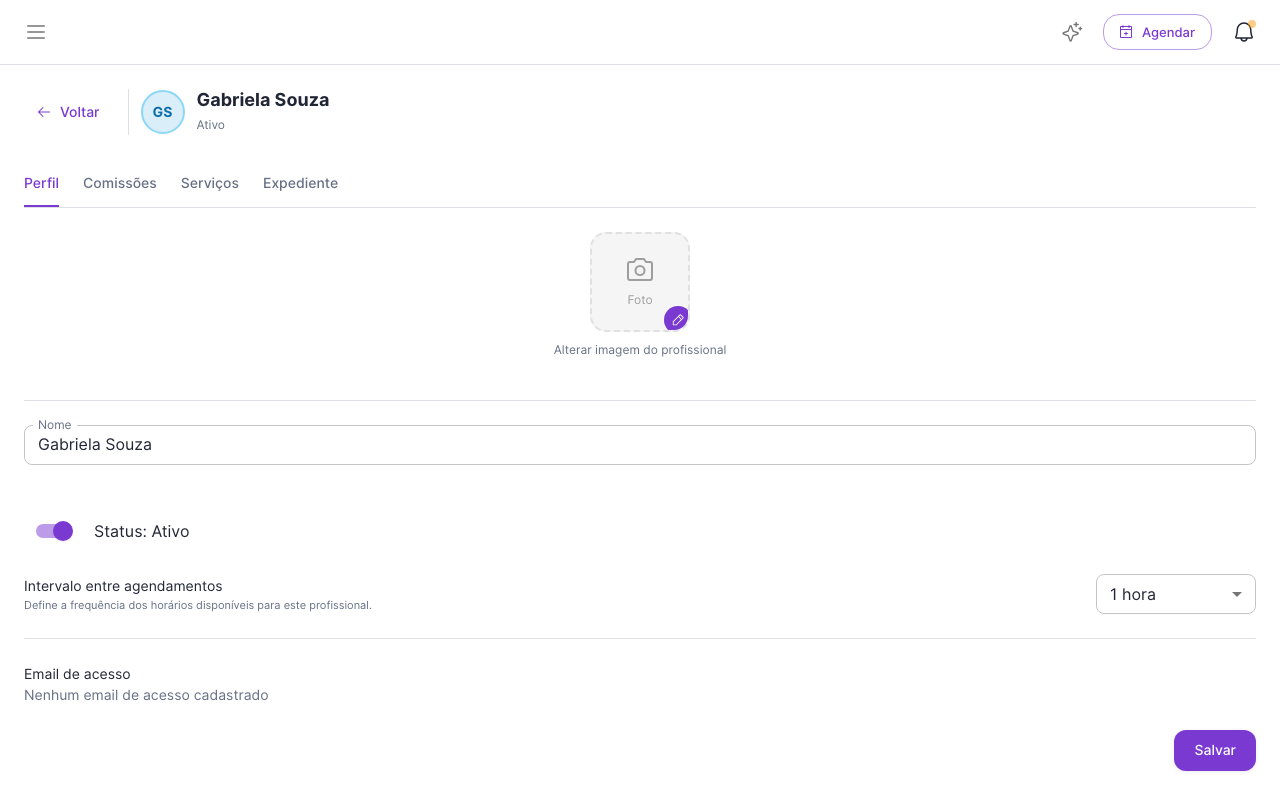
Task: Click the Intervalo entre agendamentos label
Action: coord(123,586)
